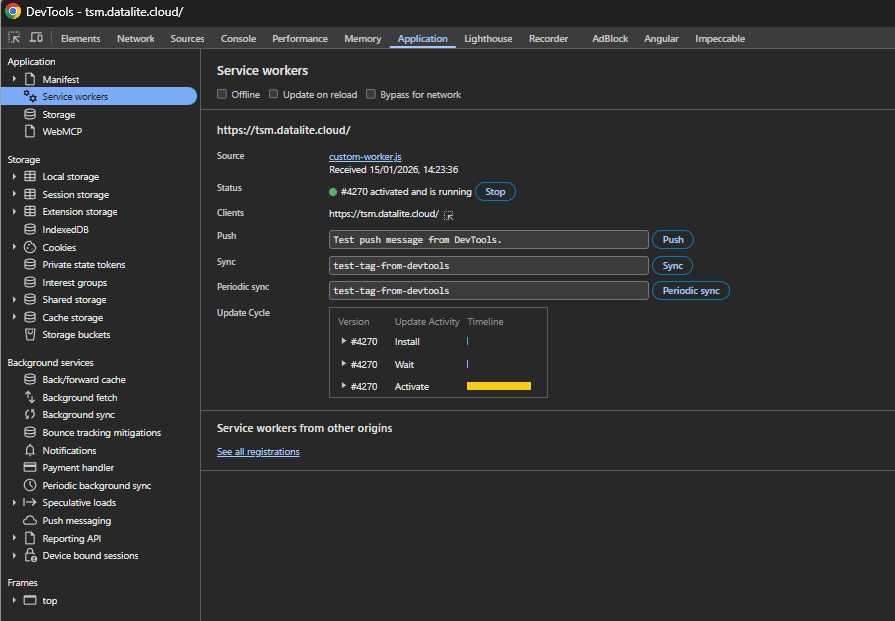Activate the inspect element picker icon
The image size is (895, 621).
click(x=14, y=38)
